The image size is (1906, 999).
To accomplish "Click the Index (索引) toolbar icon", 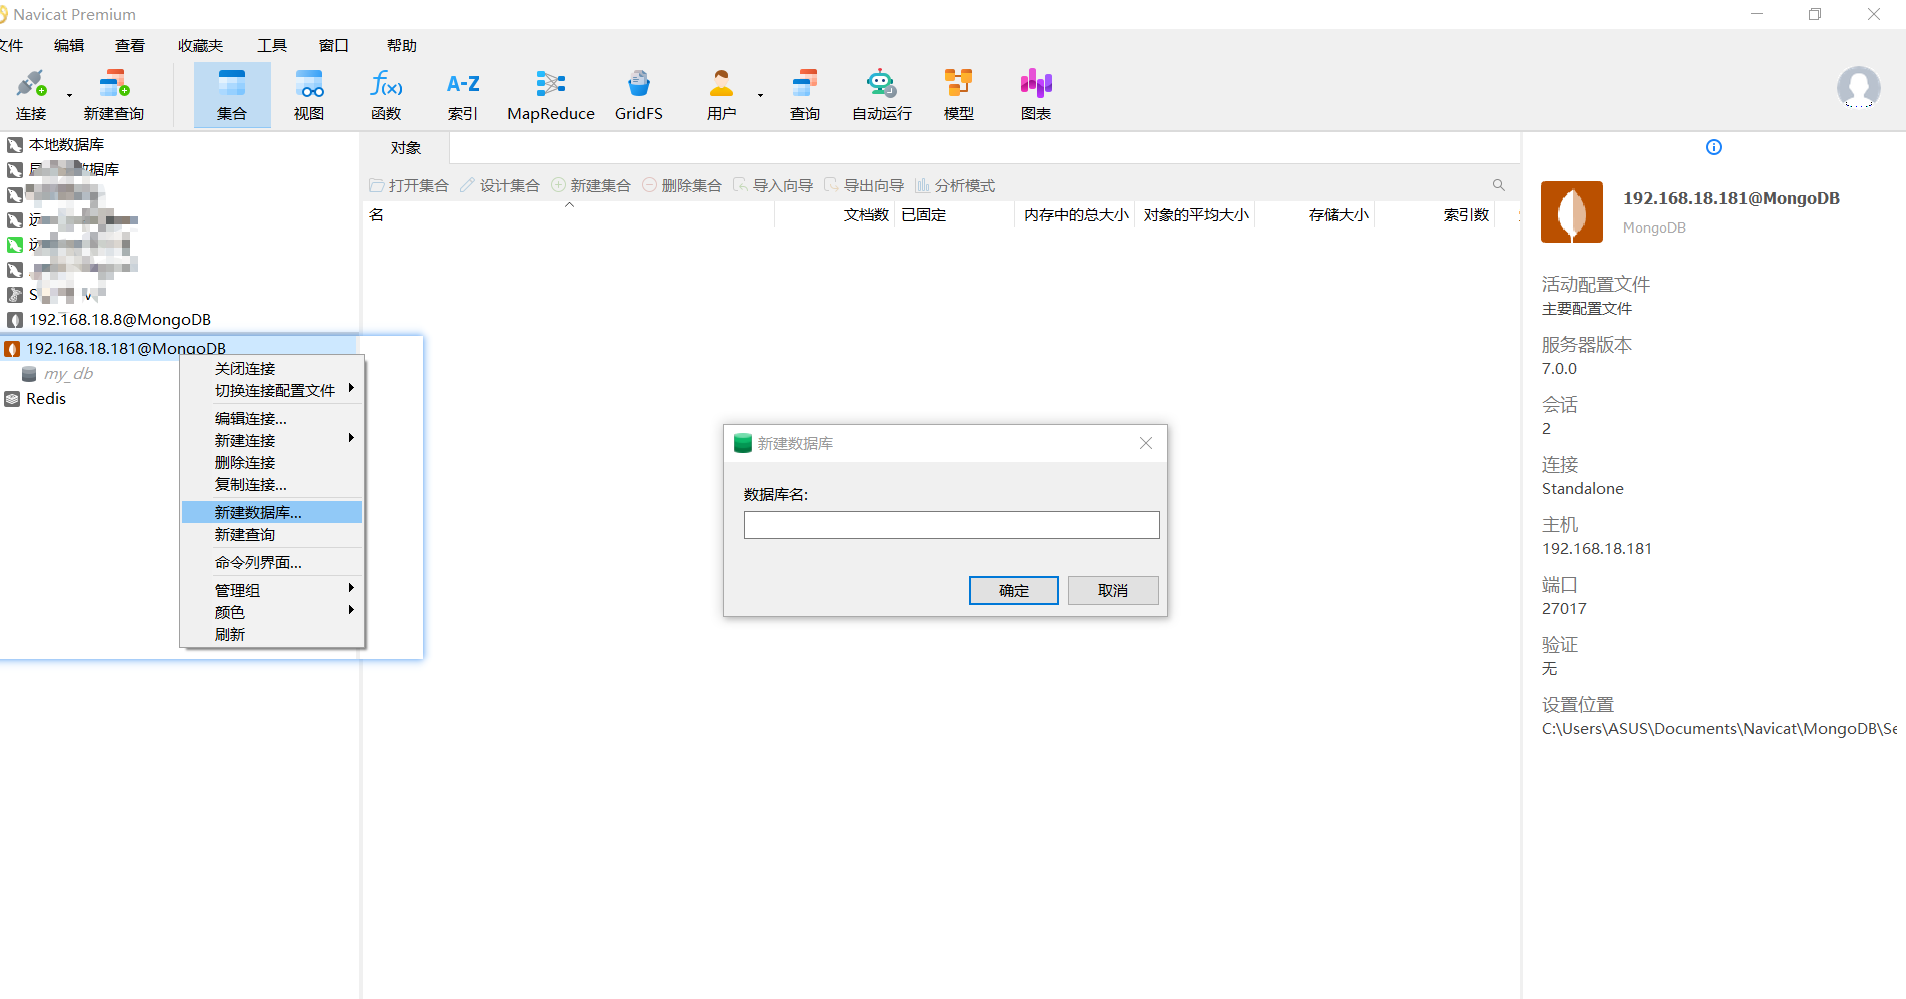I will [463, 95].
